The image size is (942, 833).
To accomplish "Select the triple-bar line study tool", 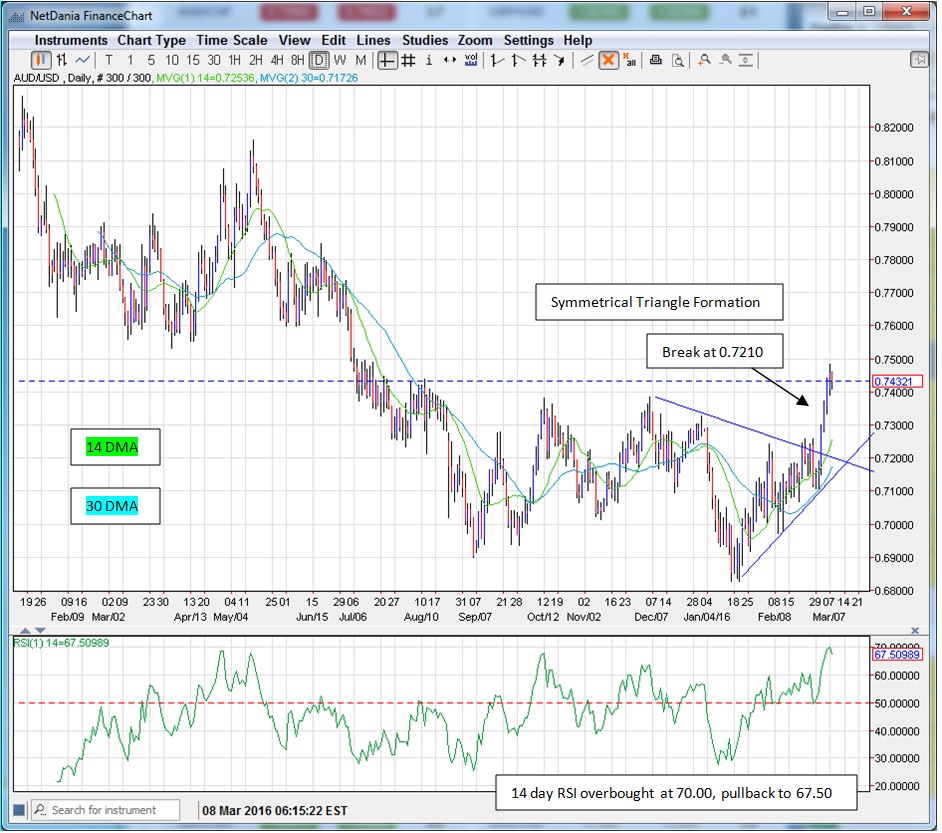I will (x=539, y=60).
